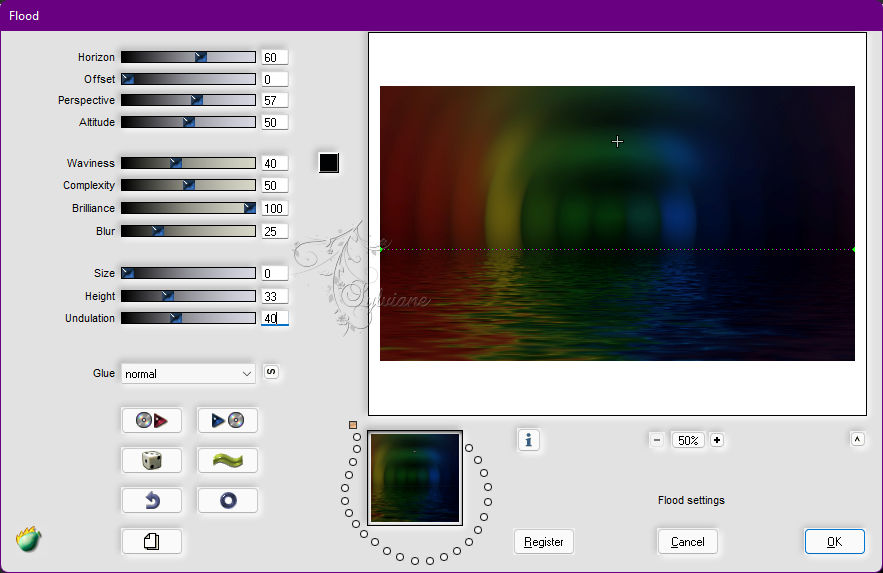Viewport: 883px width, 573px height.
Task: Click the plus zoom-in button
Action: (x=716, y=440)
